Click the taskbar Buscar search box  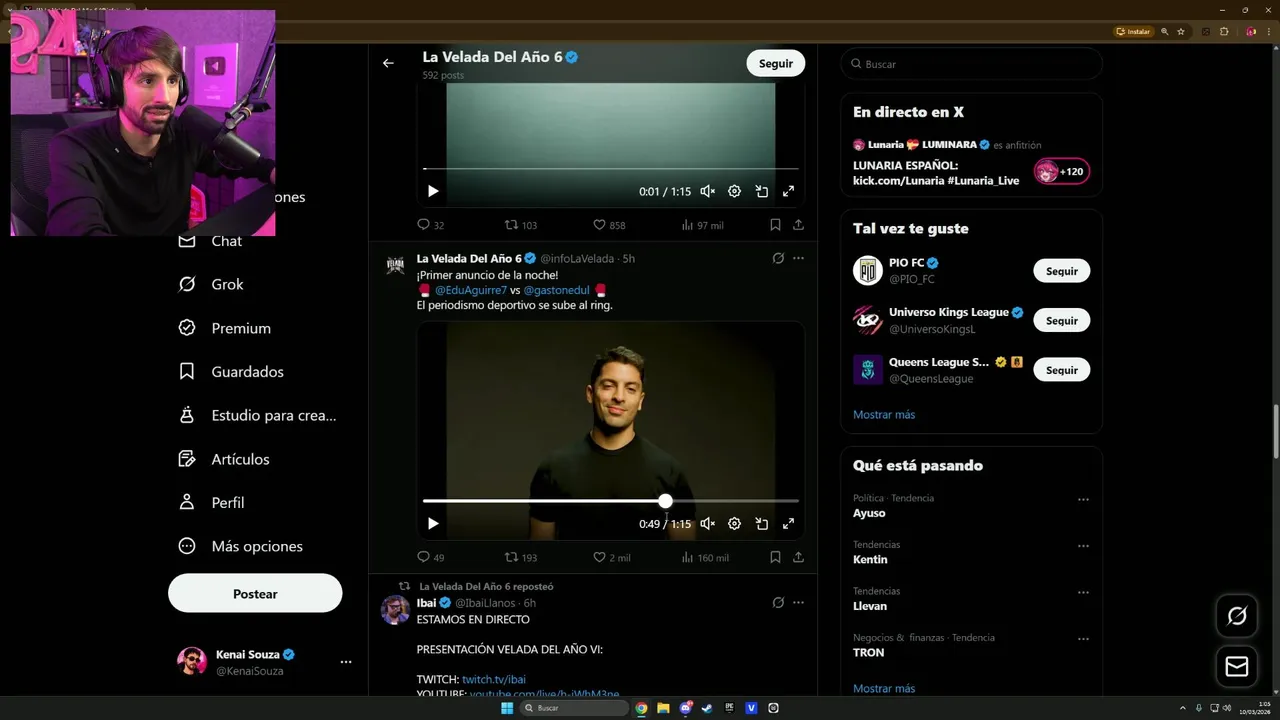coord(574,708)
